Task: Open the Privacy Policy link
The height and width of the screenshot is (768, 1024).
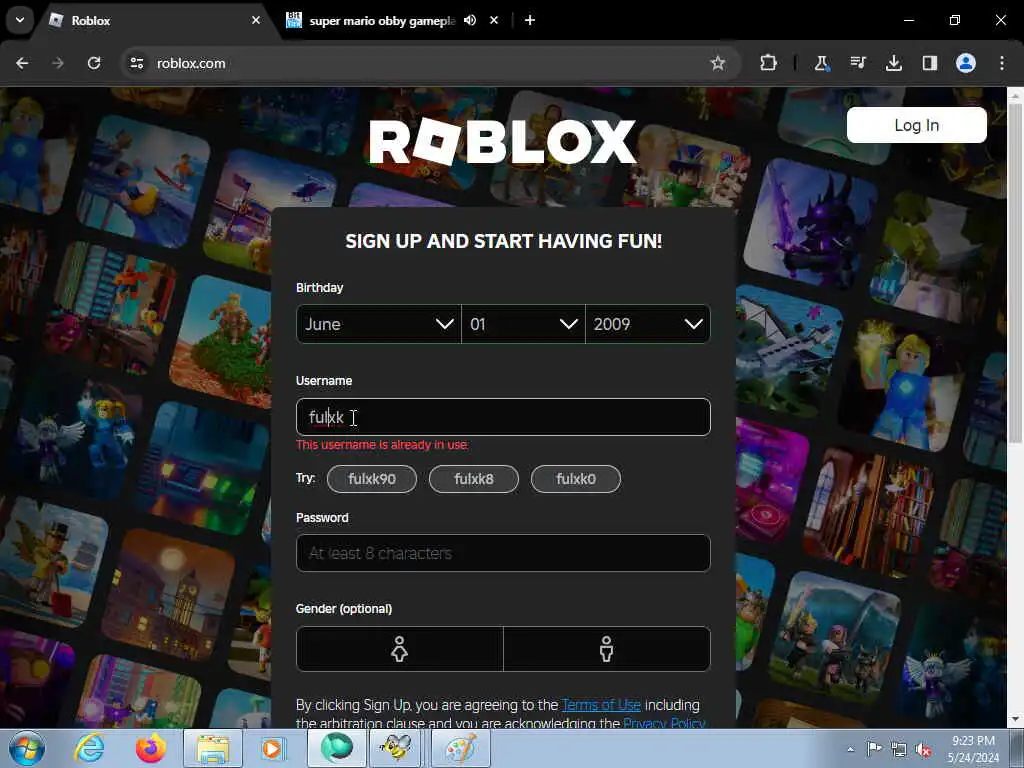Action: (664, 722)
